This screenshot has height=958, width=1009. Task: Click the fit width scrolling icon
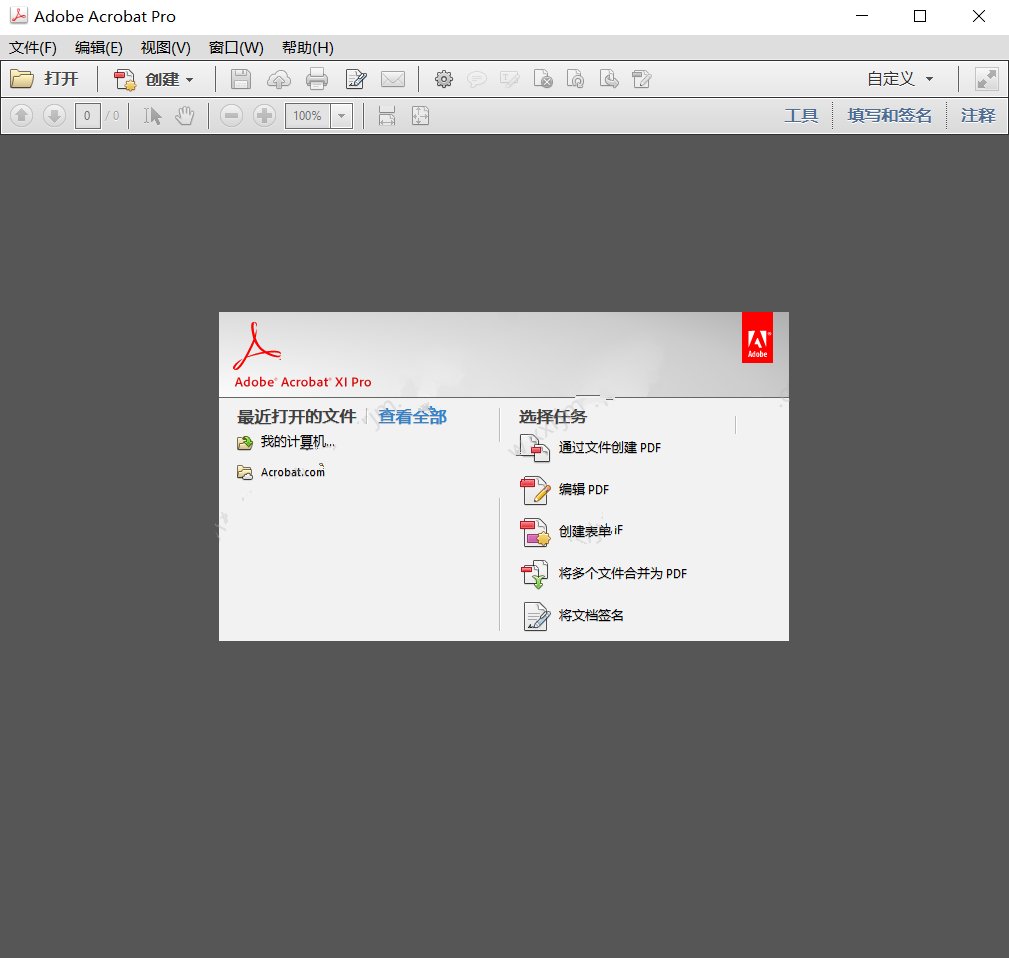click(387, 116)
